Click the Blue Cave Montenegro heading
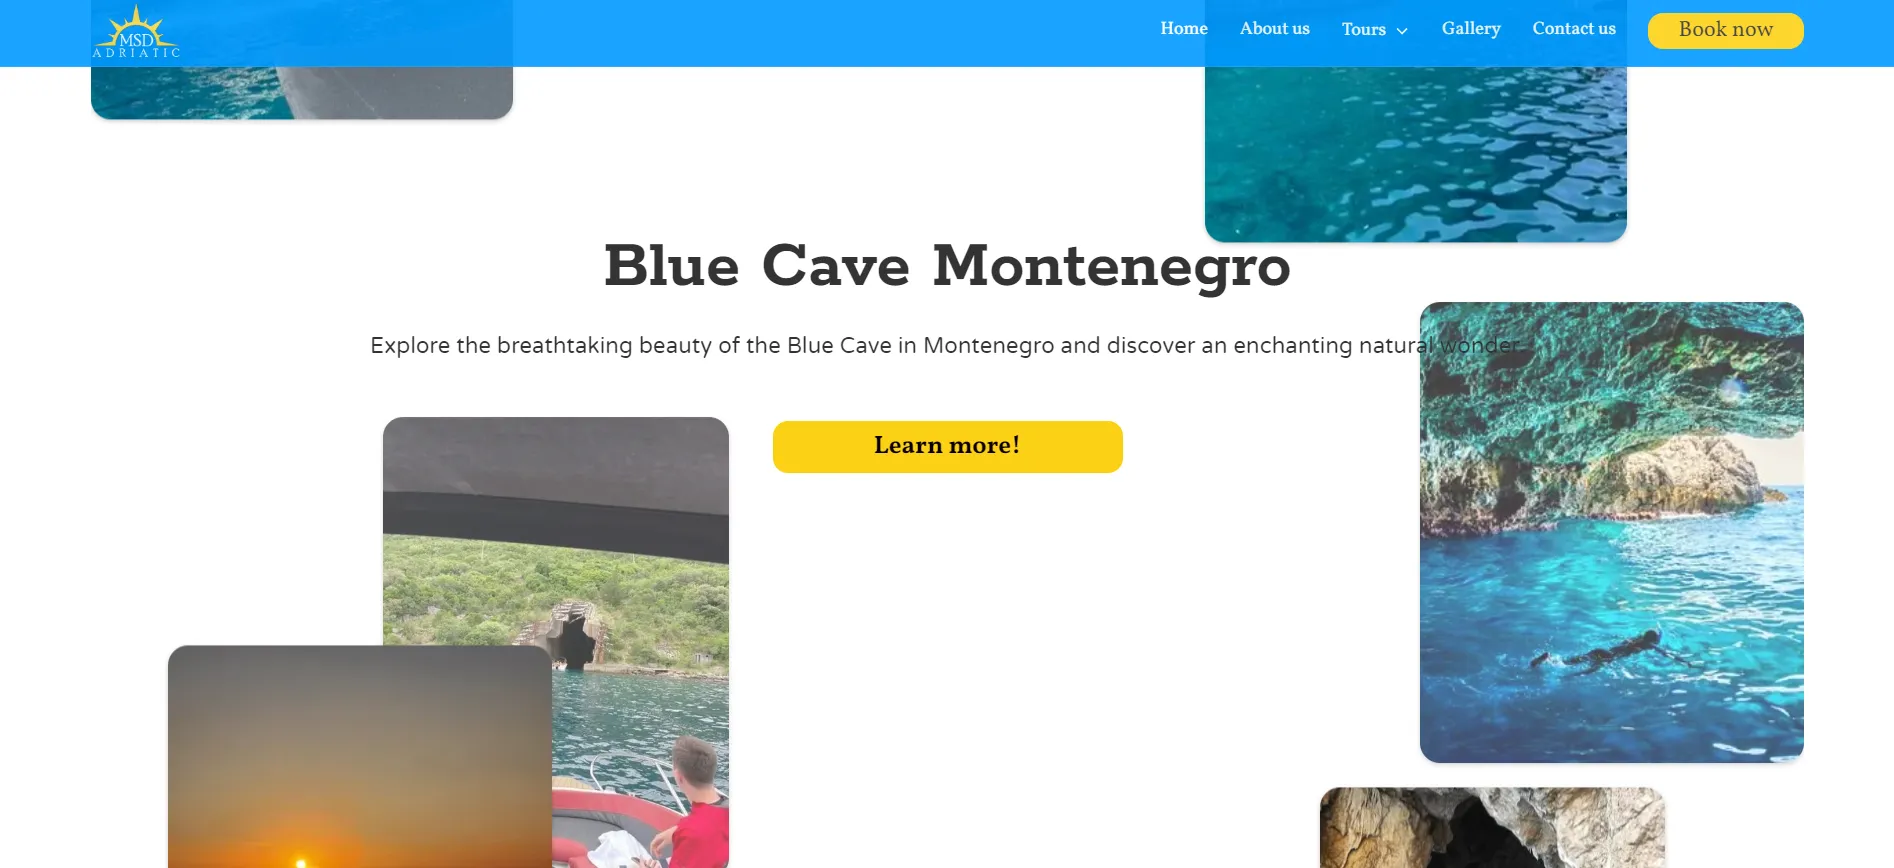The width and height of the screenshot is (1894, 868). point(947,266)
